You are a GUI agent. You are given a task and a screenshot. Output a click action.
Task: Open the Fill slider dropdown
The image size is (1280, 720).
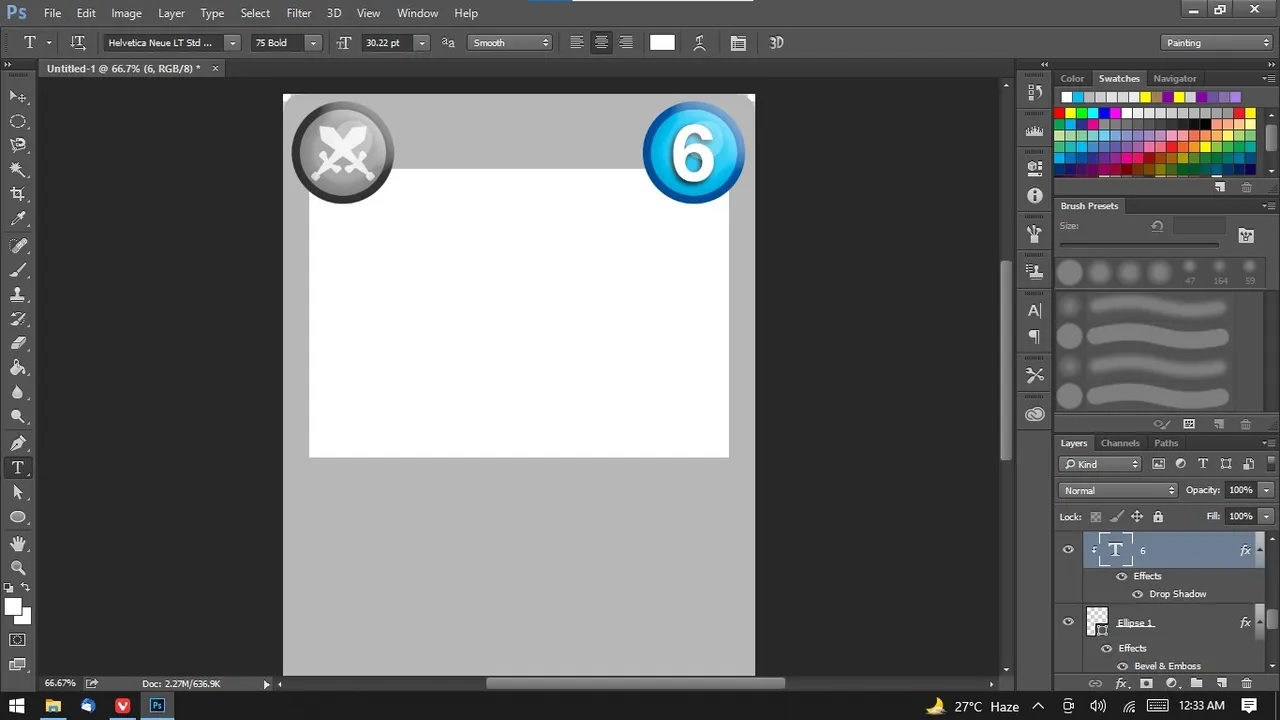pyautogui.click(x=1267, y=516)
